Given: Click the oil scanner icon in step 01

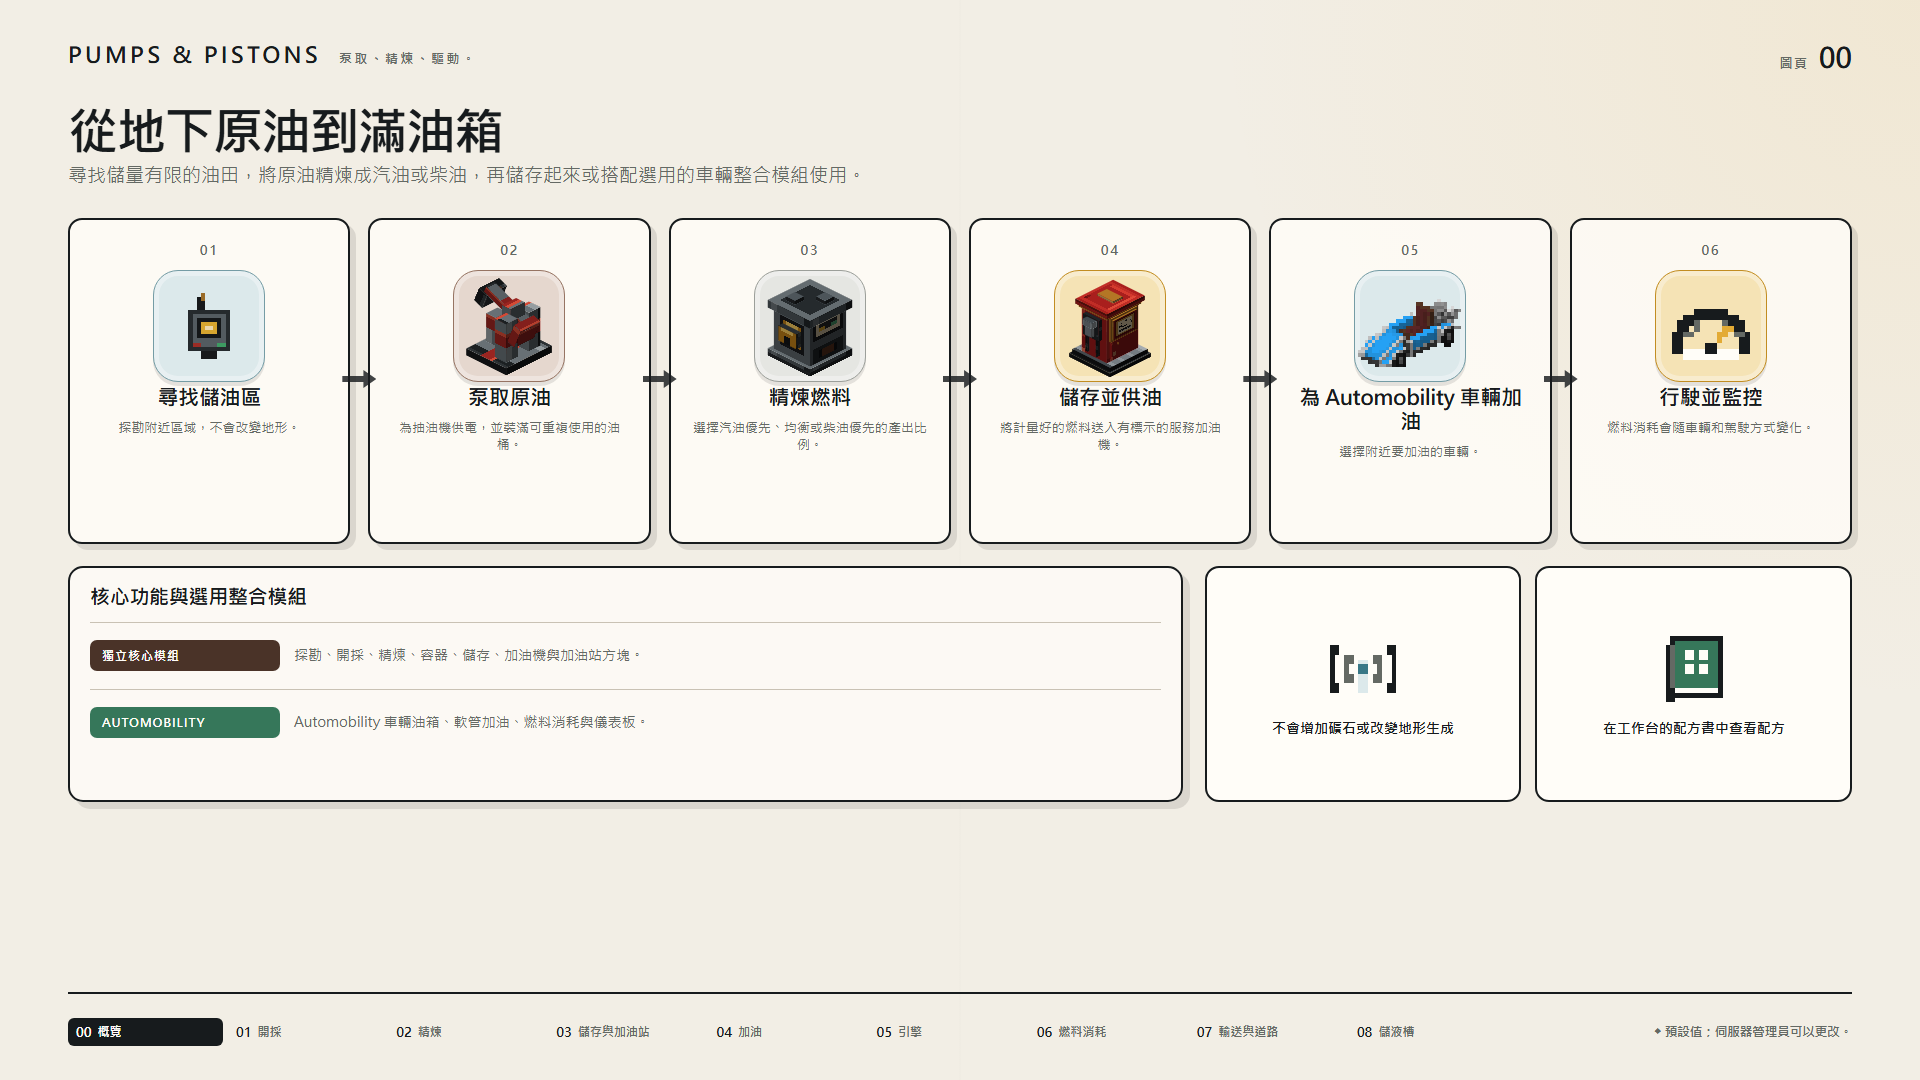Looking at the screenshot, I should coord(209,326).
